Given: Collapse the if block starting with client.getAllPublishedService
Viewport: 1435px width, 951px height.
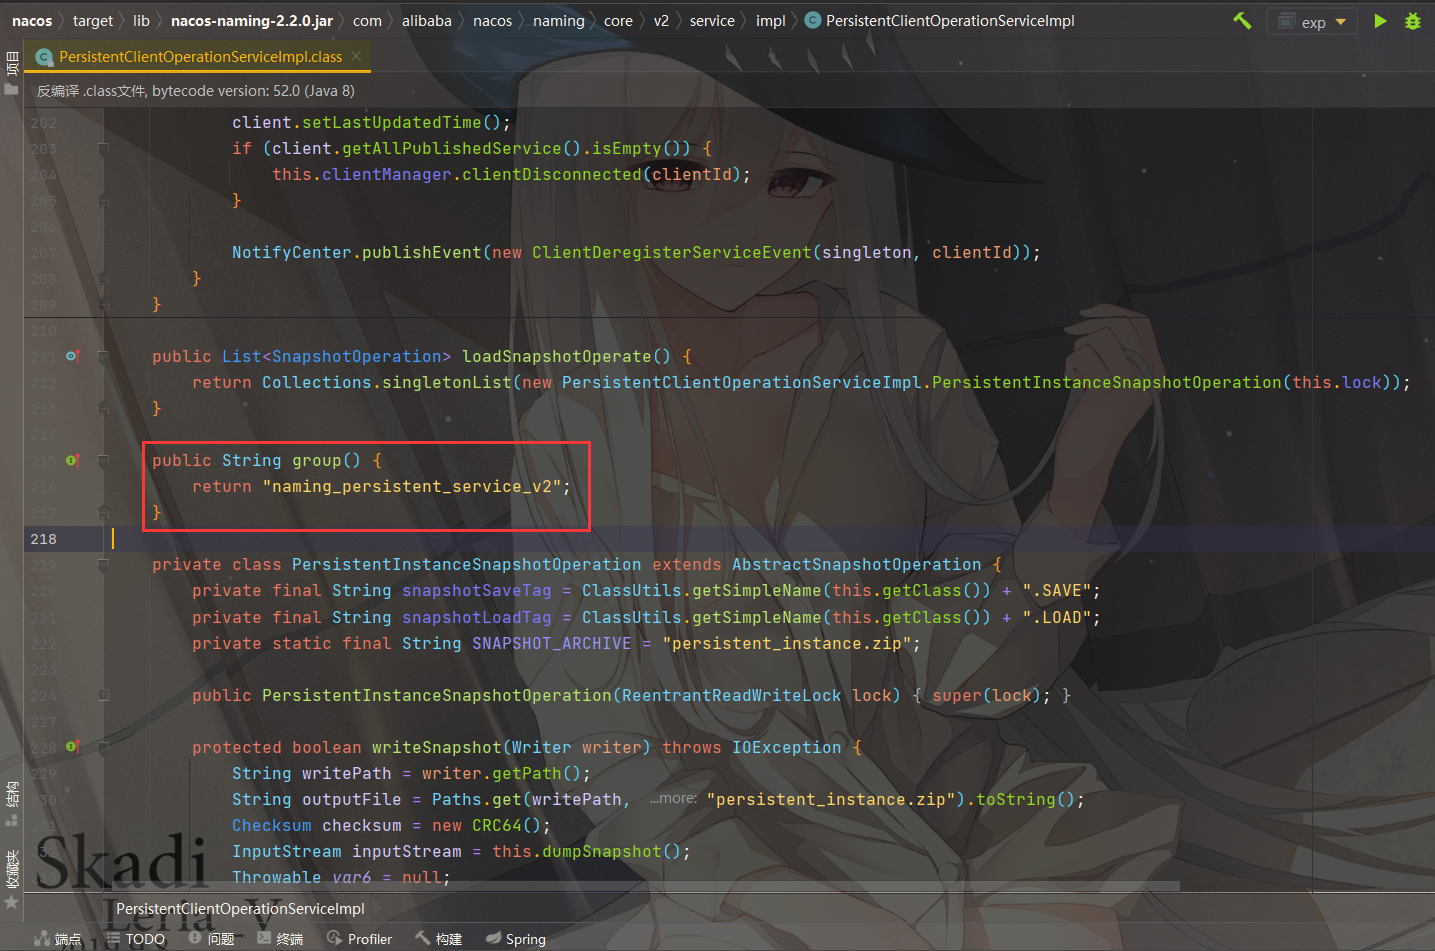Looking at the screenshot, I should [x=103, y=148].
